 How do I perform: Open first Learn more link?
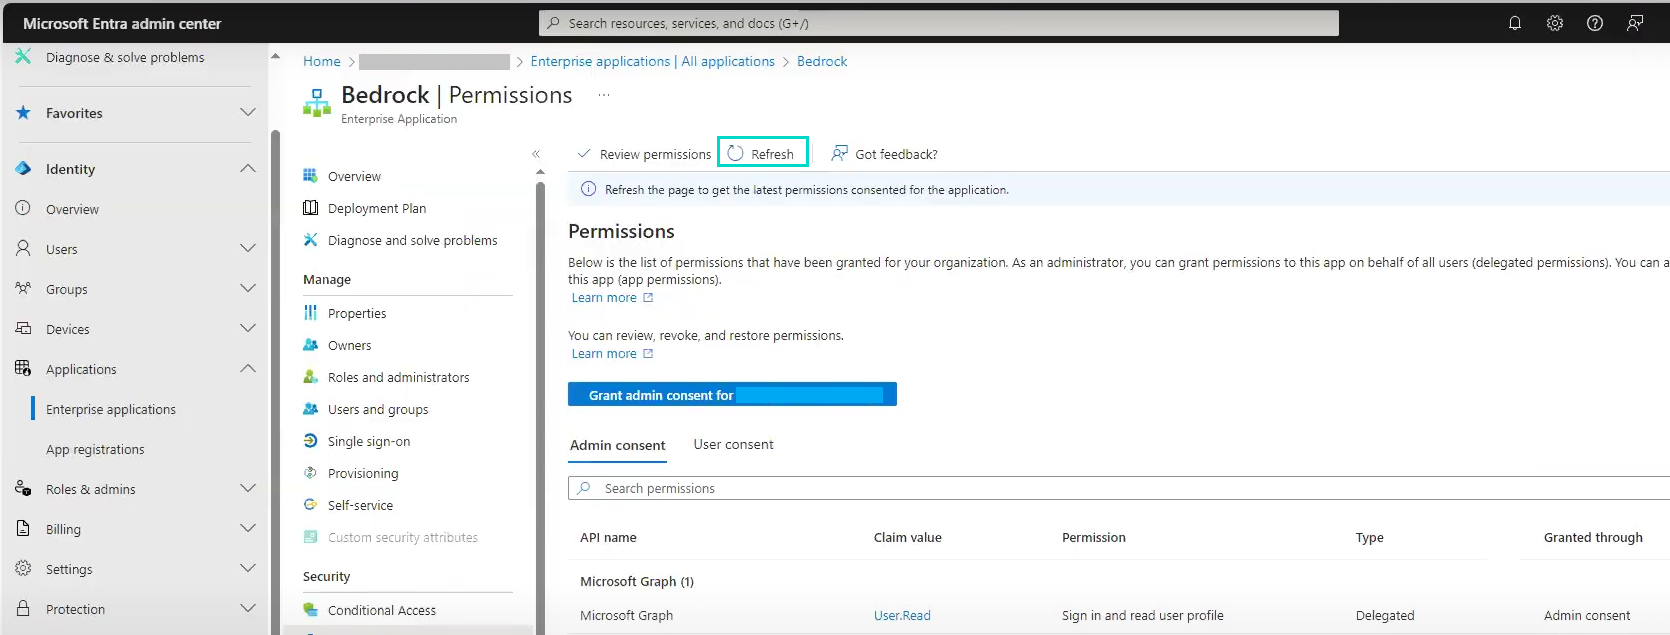coord(612,298)
